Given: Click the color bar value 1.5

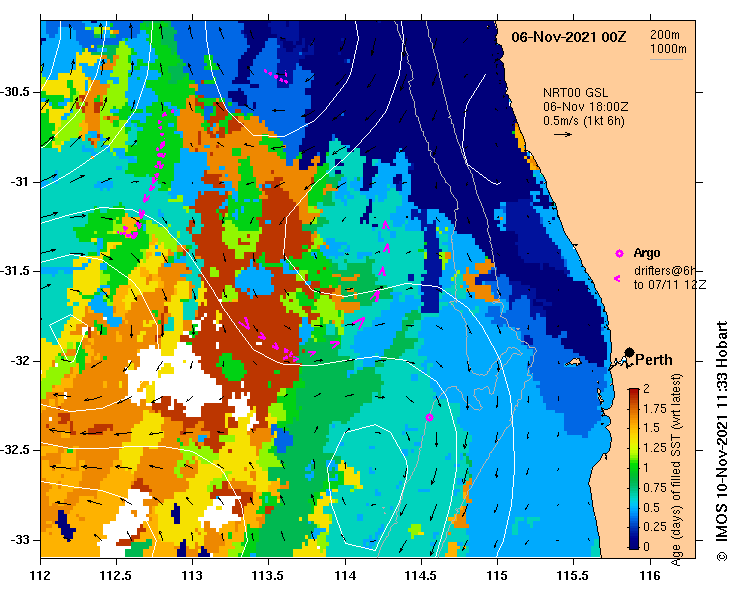Looking at the screenshot, I should pyautogui.click(x=651, y=428).
